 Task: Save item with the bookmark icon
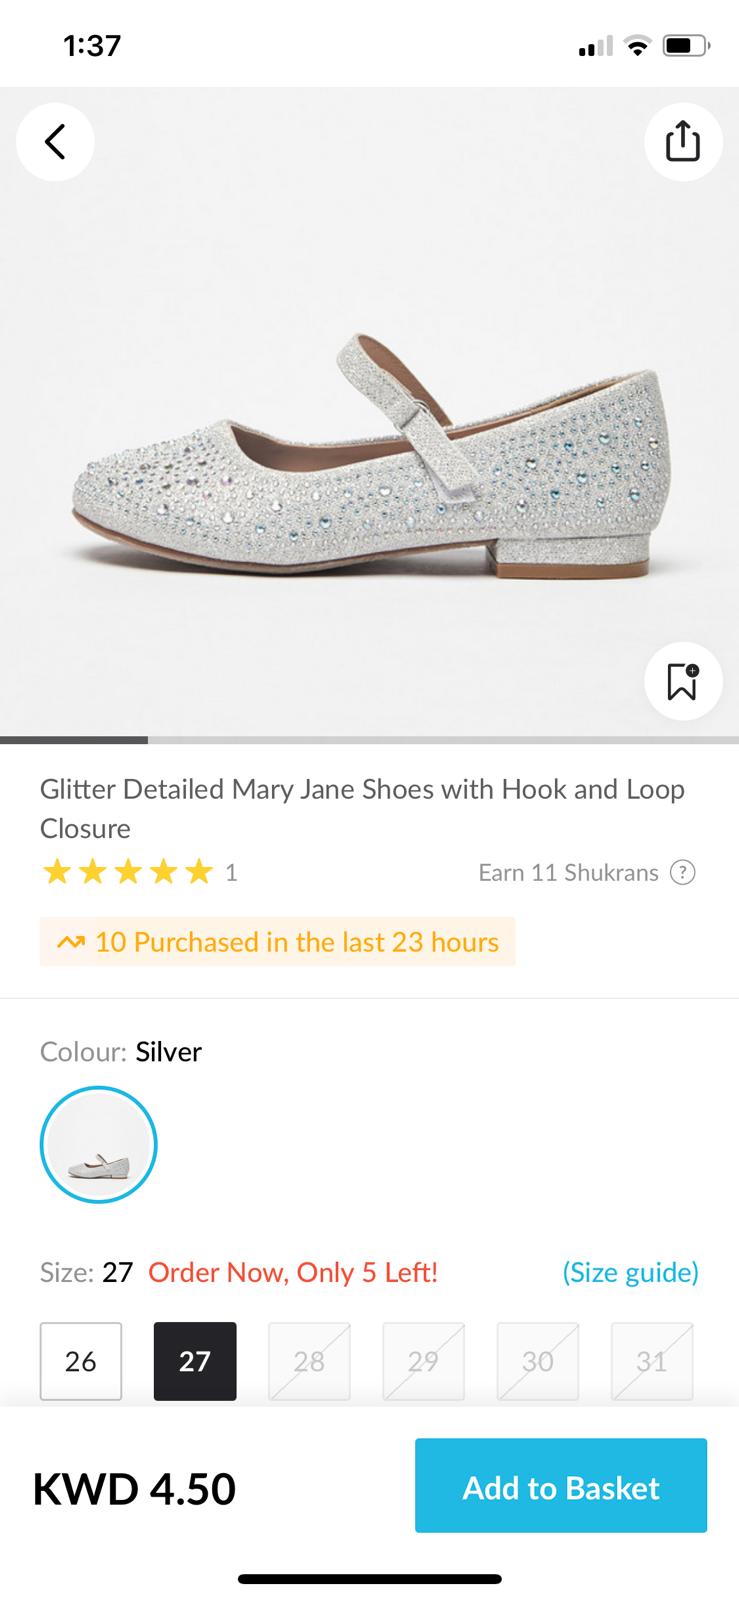click(683, 681)
